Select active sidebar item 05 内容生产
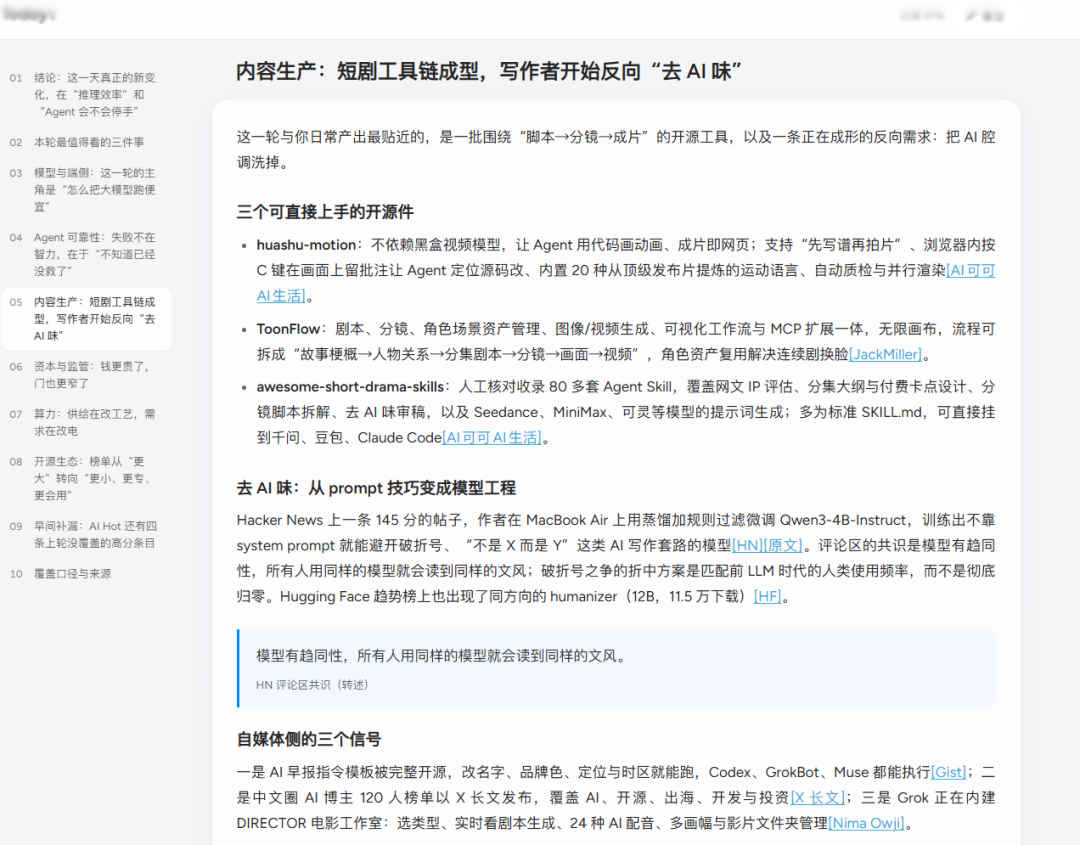This screenshot has height=845, width=1080. click(x=86, y=319)
